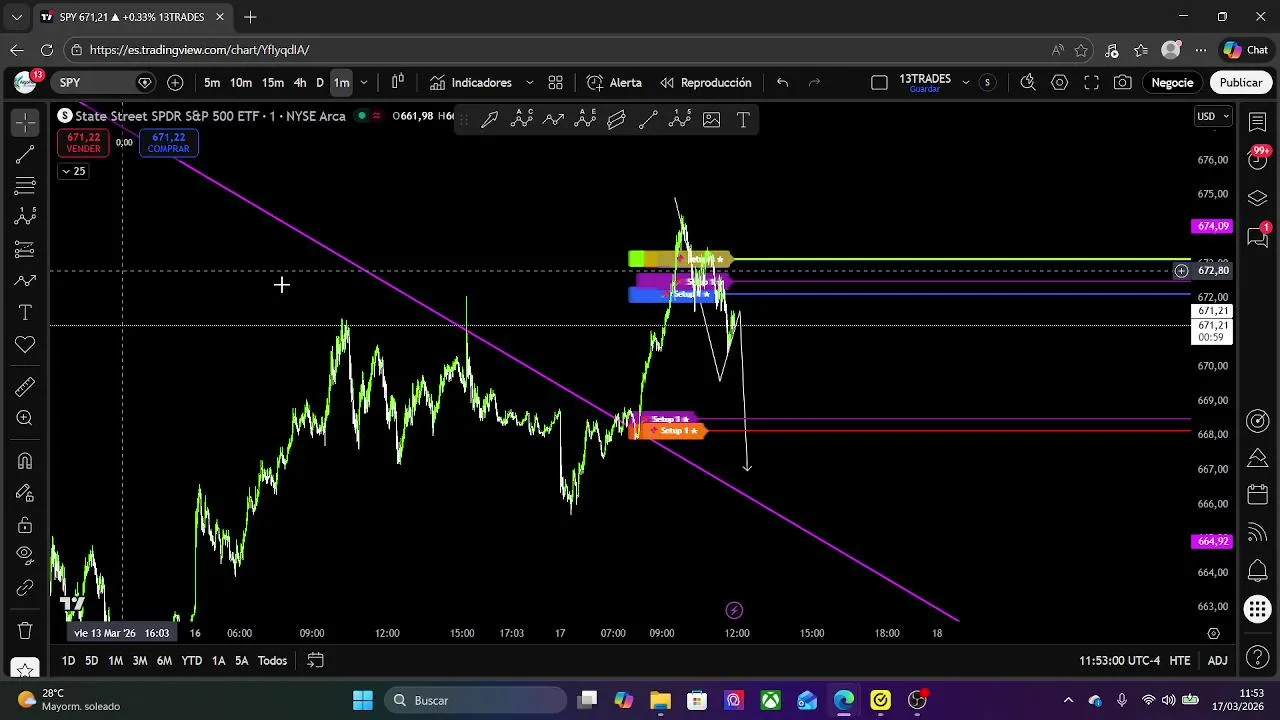The height and width of the screenshot is (720, 1280).
Task: Open the Indicadores panel
Action: [470, 83]
